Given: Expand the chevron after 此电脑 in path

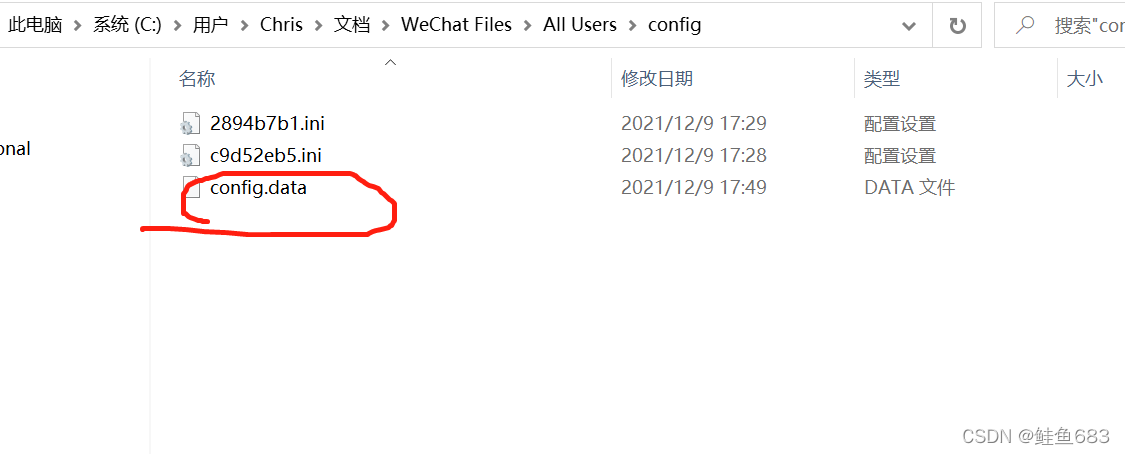Looking at the screenshot, I should pos(77,25).
